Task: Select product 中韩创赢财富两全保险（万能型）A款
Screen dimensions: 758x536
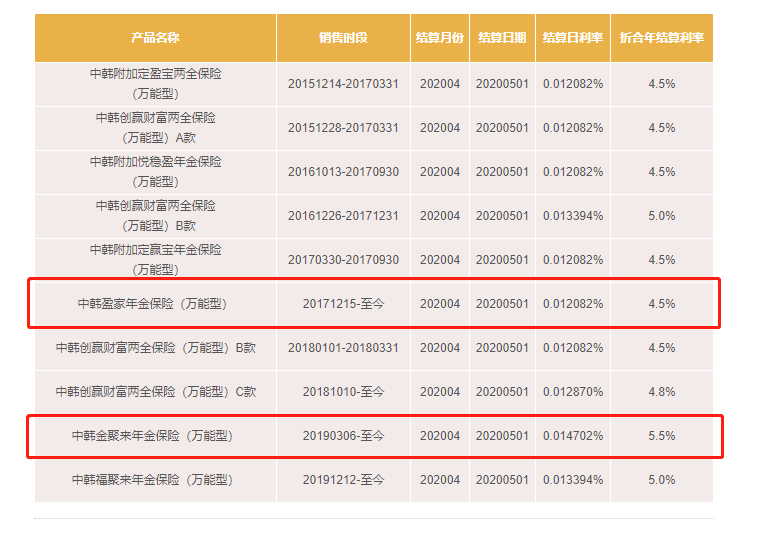Action: [x=155, y=128]
